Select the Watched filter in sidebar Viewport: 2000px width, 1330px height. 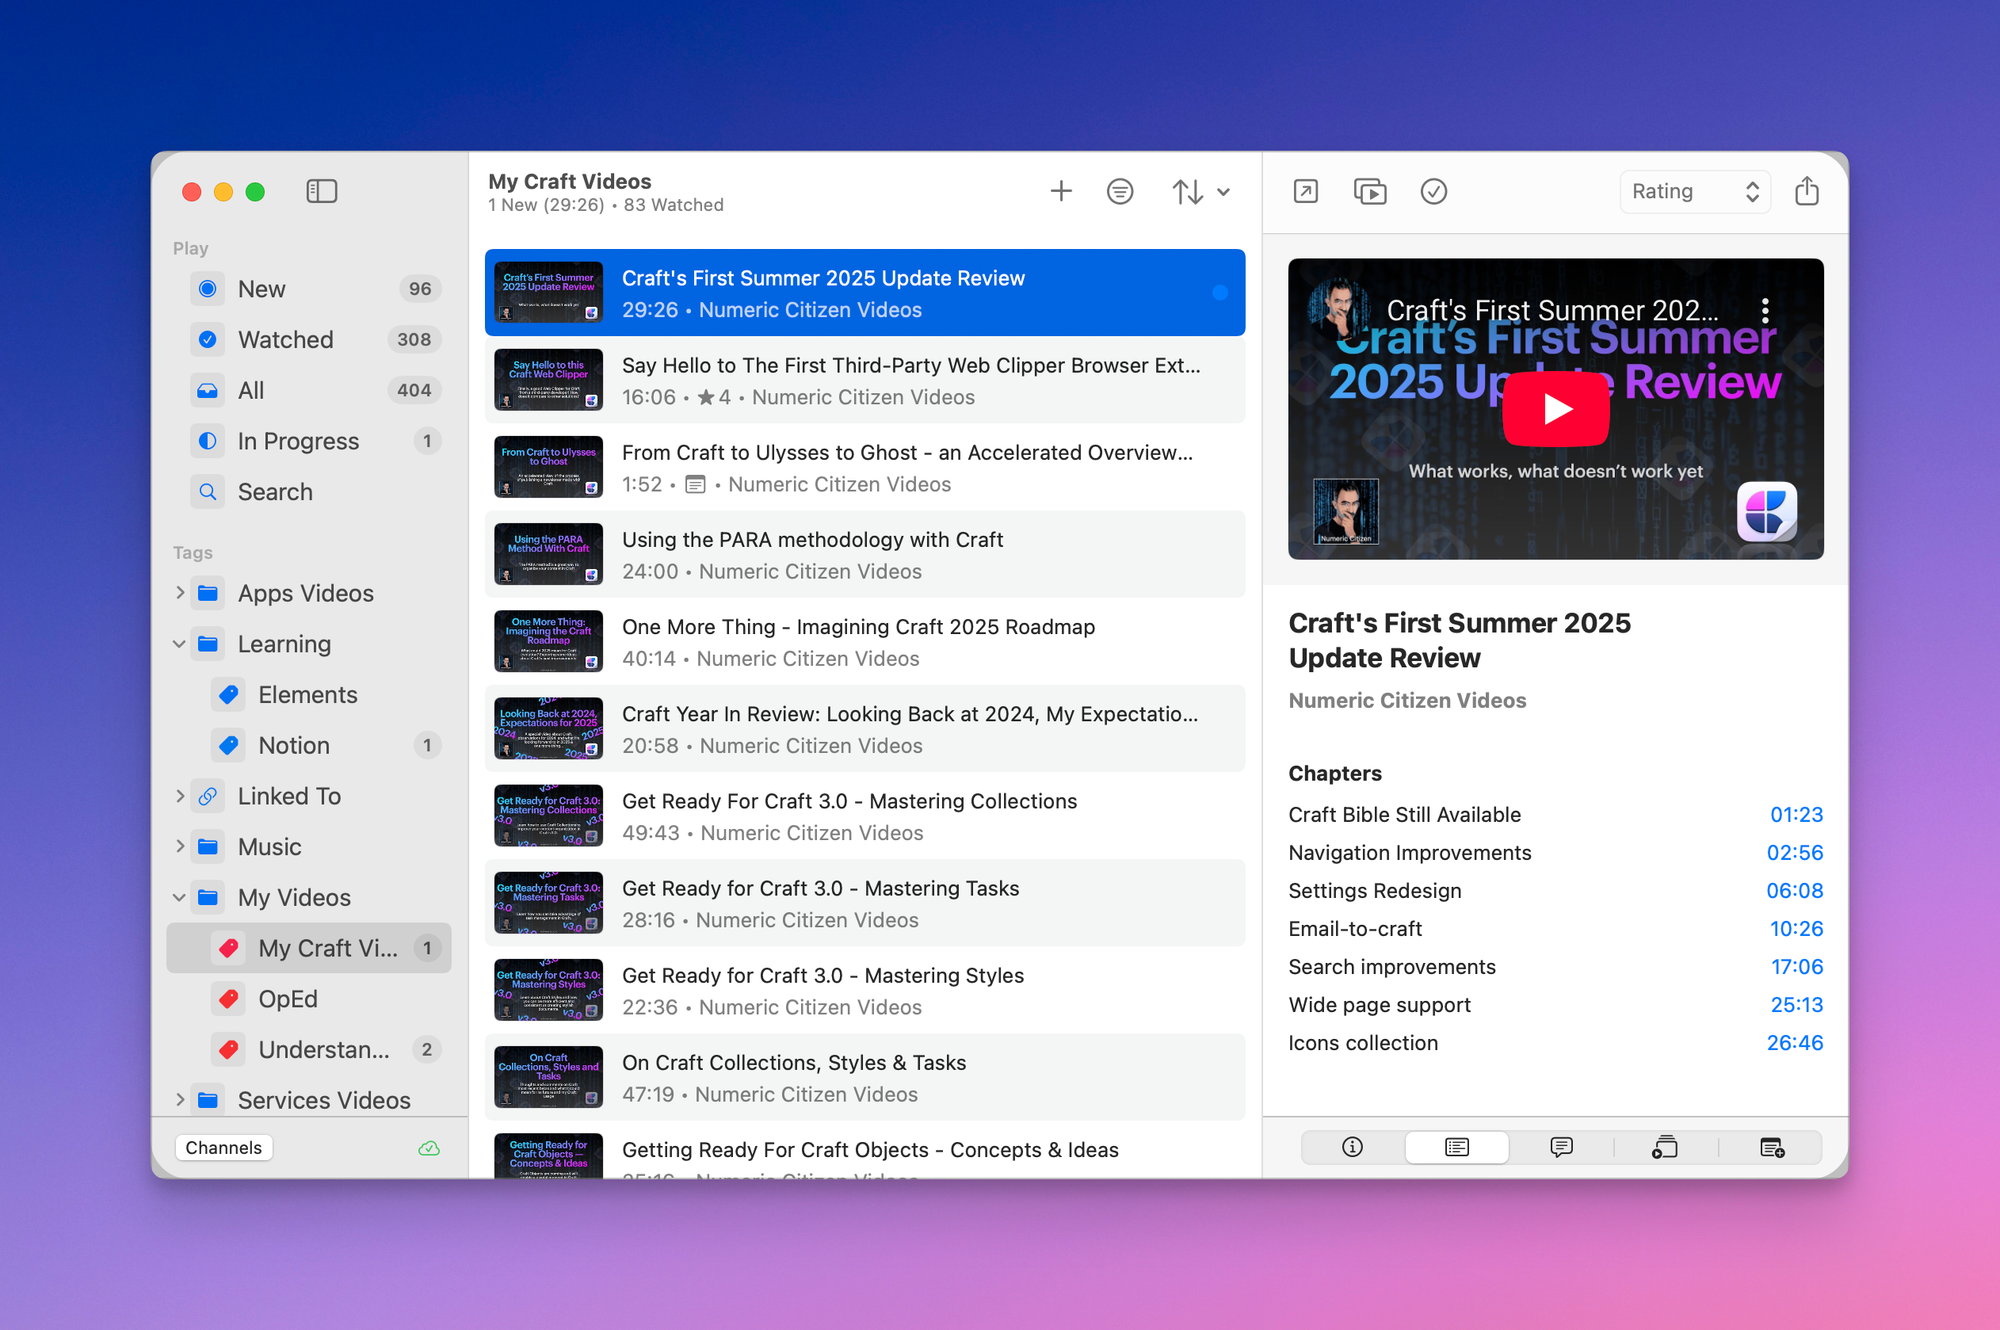[285, 340]
